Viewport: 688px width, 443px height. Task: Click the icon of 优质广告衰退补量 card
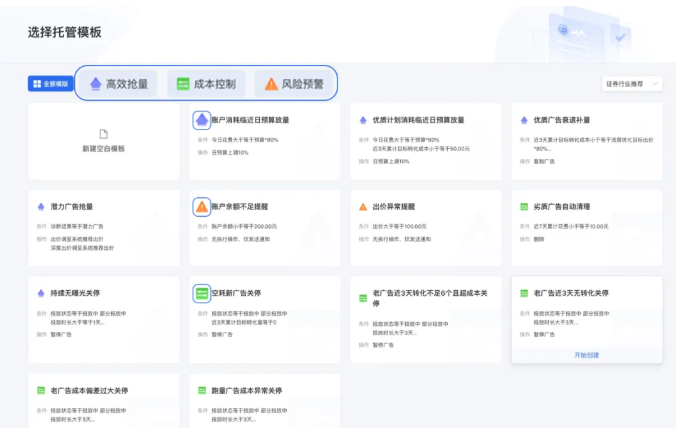point(524,120)
